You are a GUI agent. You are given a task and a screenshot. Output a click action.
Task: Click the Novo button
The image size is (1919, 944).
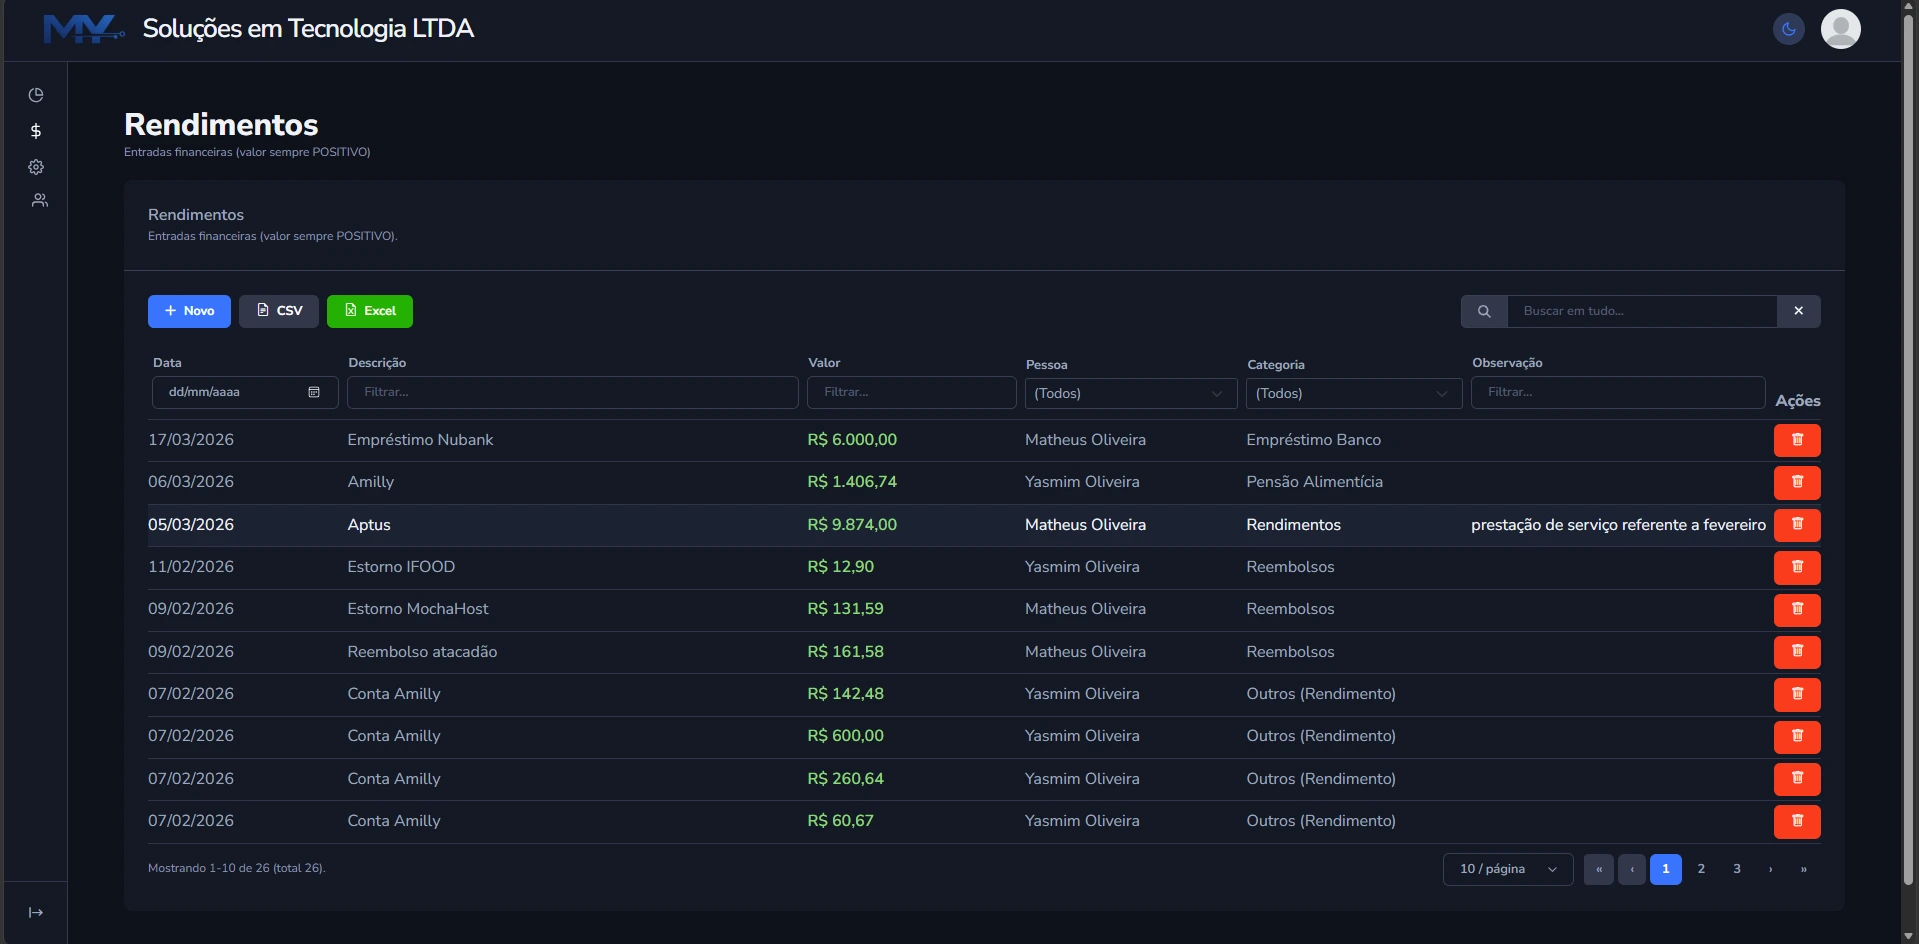189,311
